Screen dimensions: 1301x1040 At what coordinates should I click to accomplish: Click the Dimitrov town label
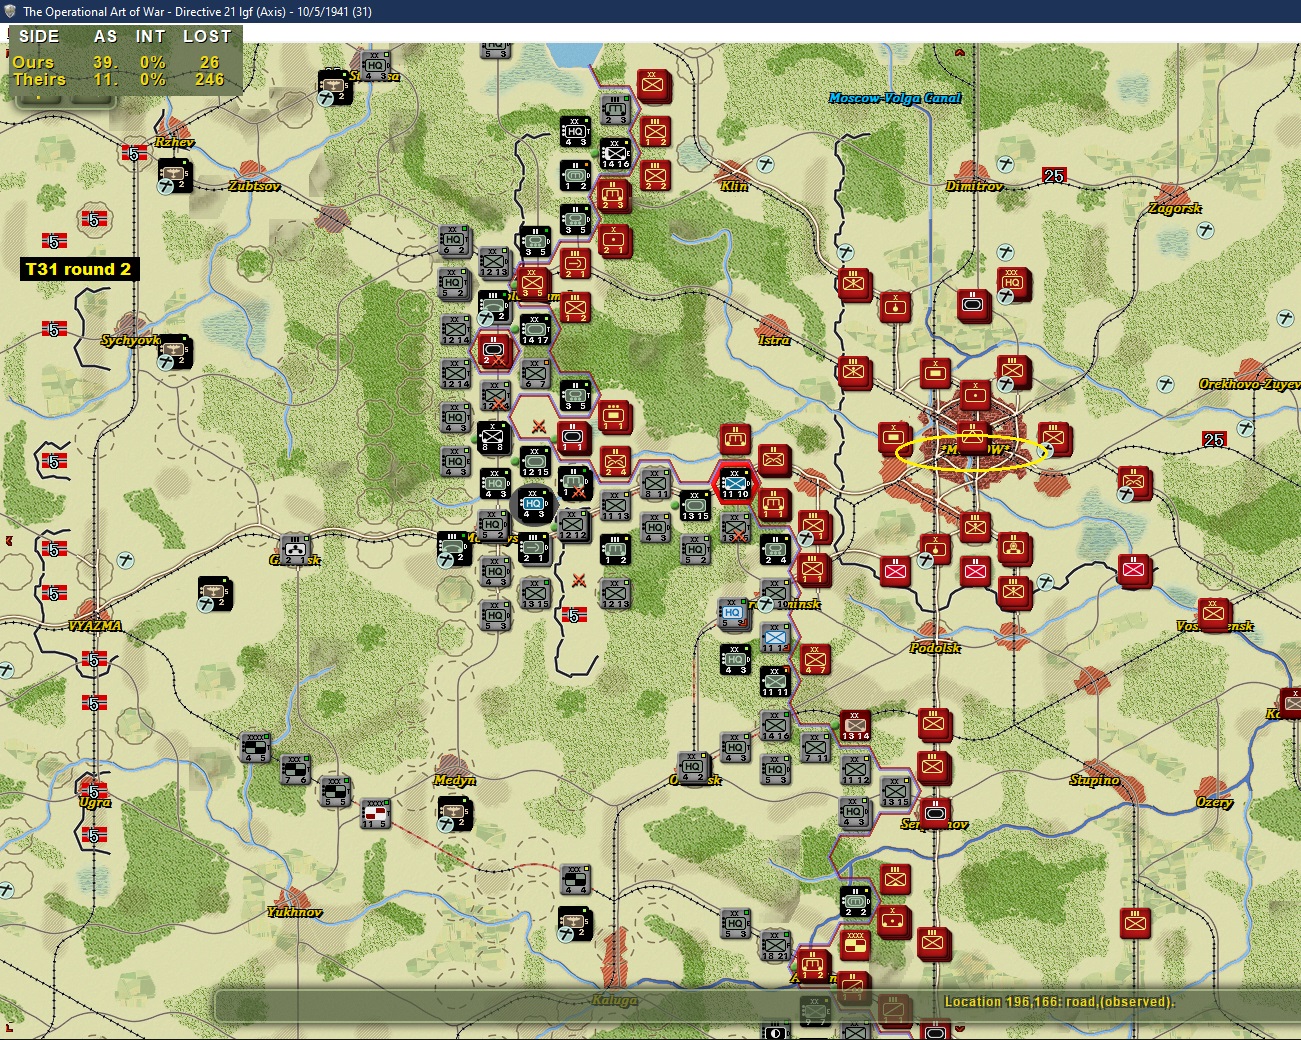coord(974,186)
